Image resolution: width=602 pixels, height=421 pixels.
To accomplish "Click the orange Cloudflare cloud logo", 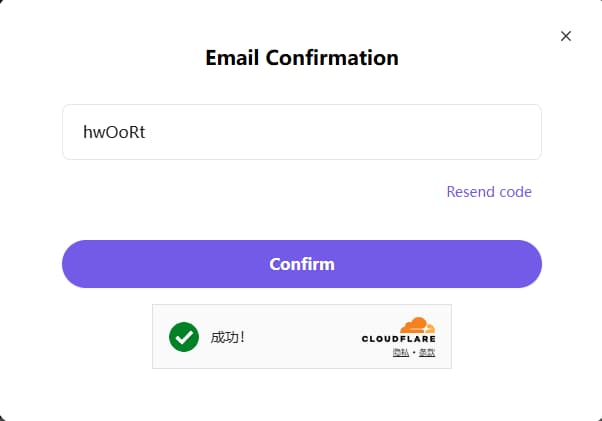I will point(417,325).
